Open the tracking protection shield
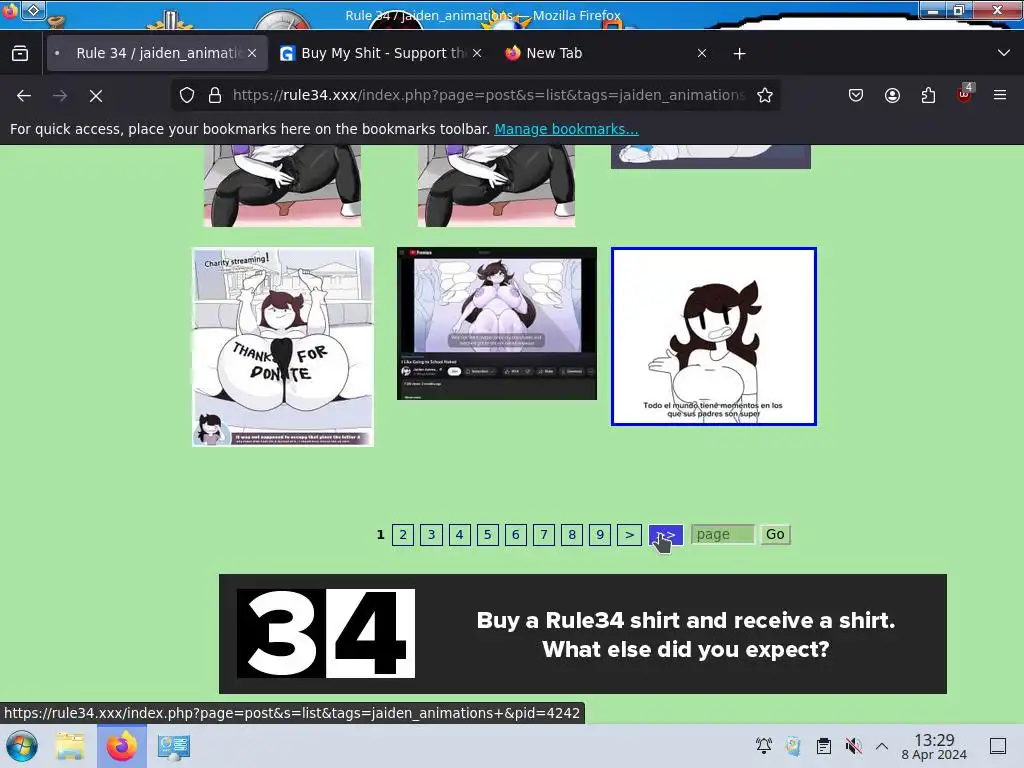This screenshot has height=768, width=1024. [187, 95]
